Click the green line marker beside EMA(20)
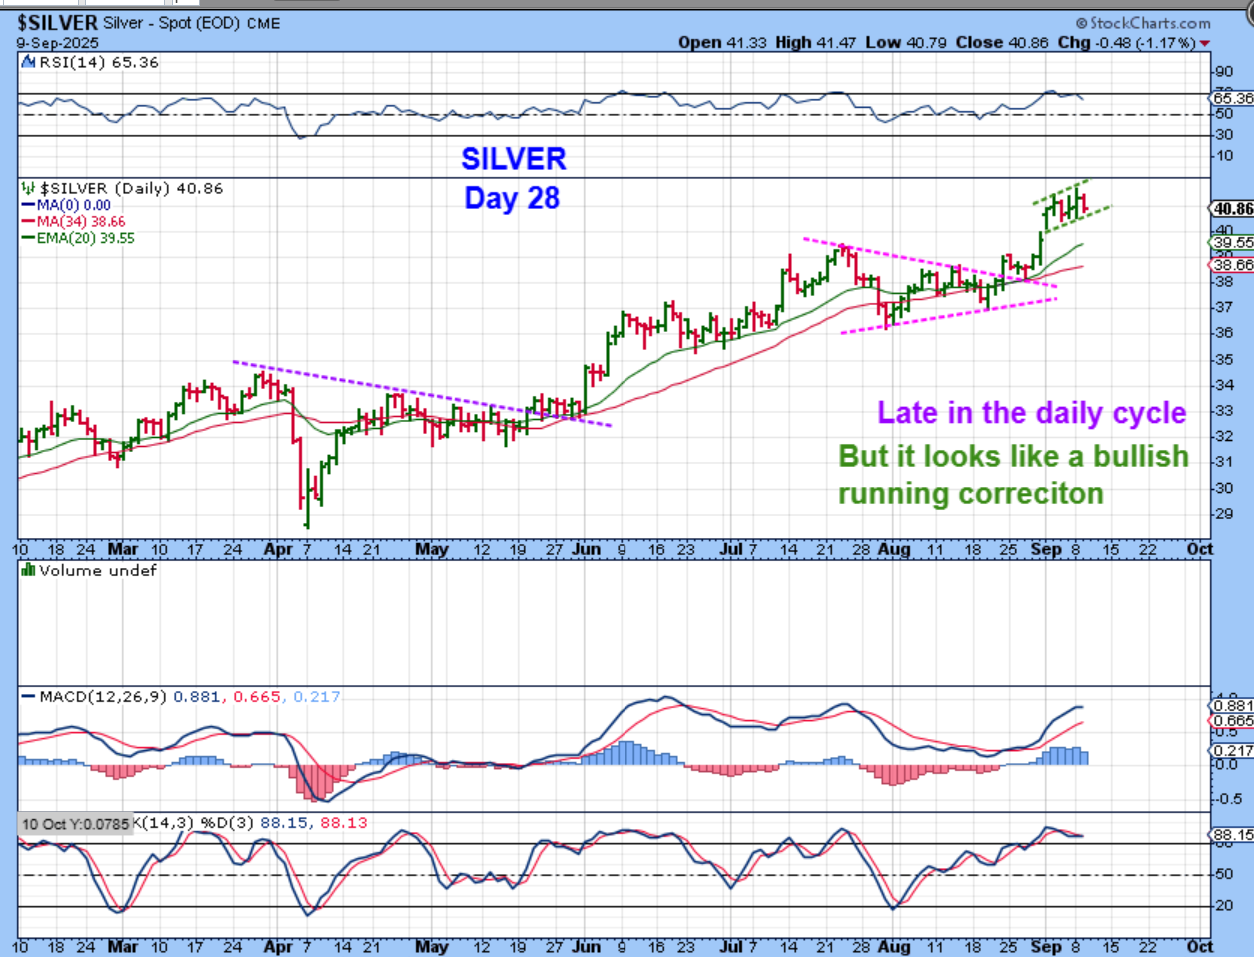1254x957 pixels. [x=29, y=238]
